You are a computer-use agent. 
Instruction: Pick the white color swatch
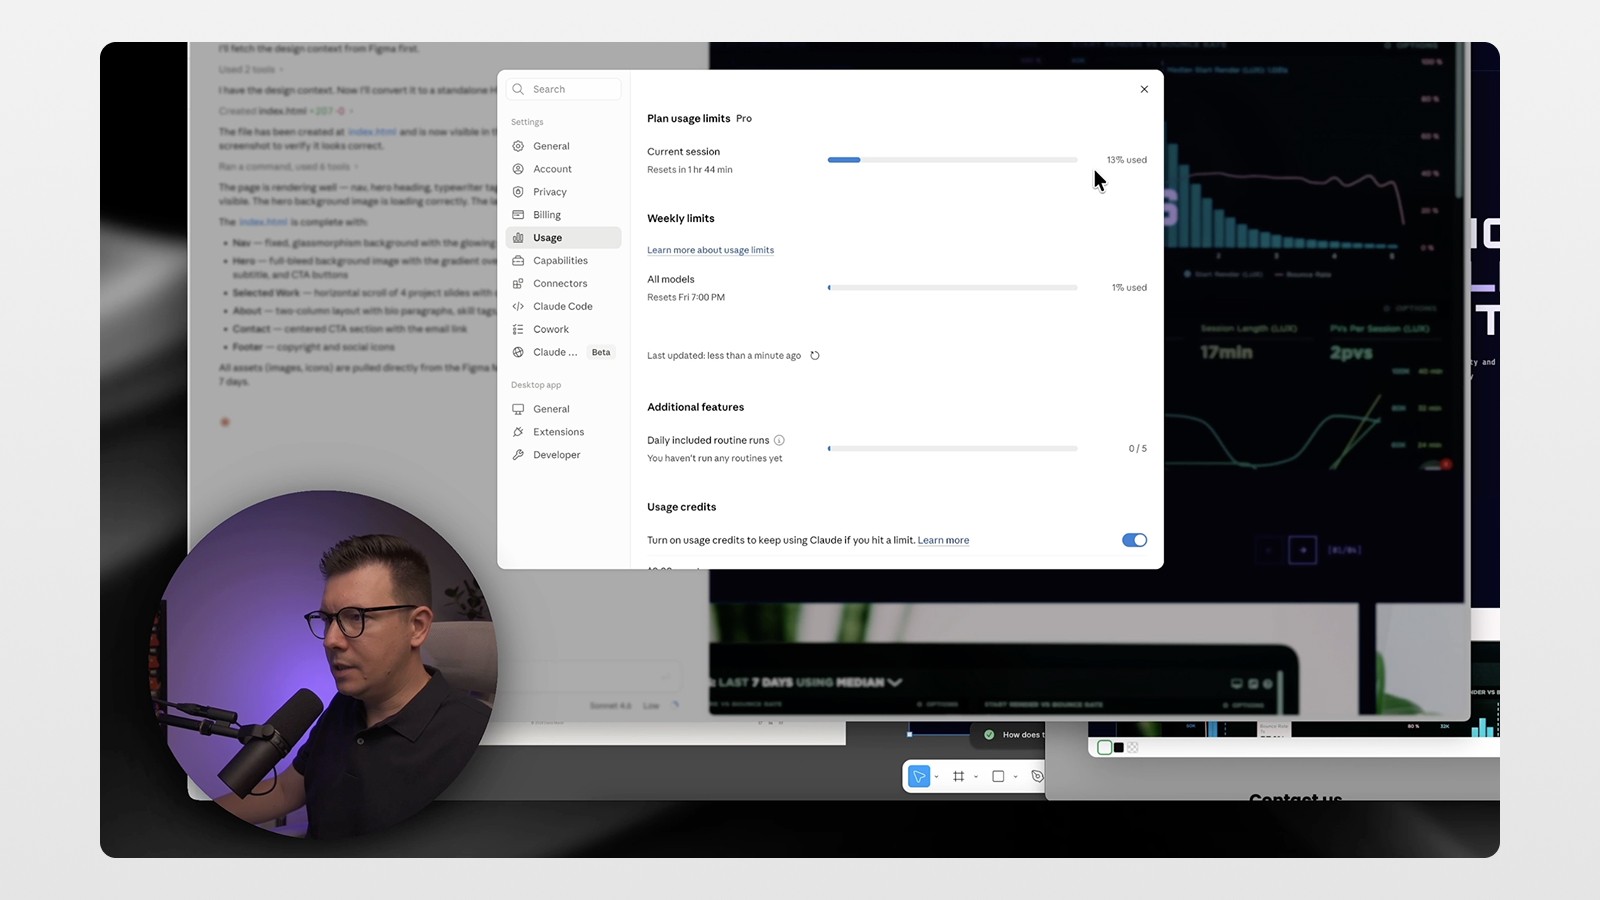click(1104, 747)
